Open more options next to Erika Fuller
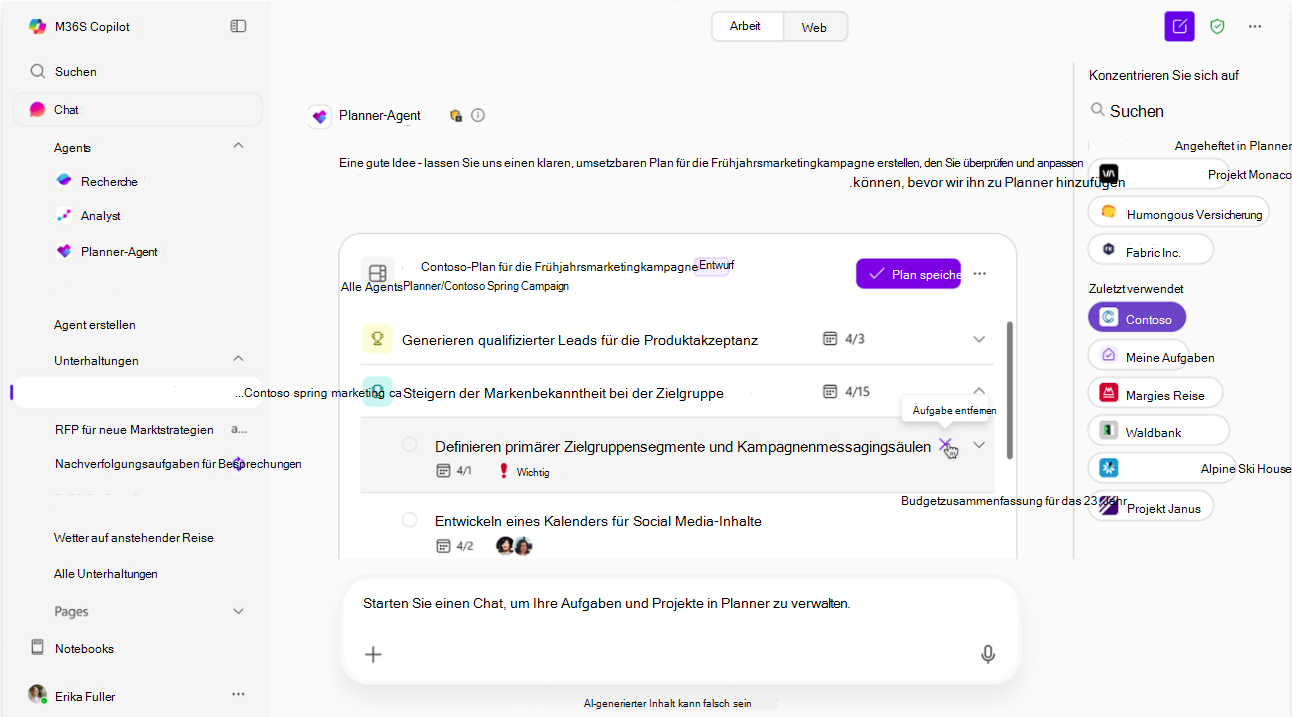This screenshot has height=717, width=1292. (238, 693)
